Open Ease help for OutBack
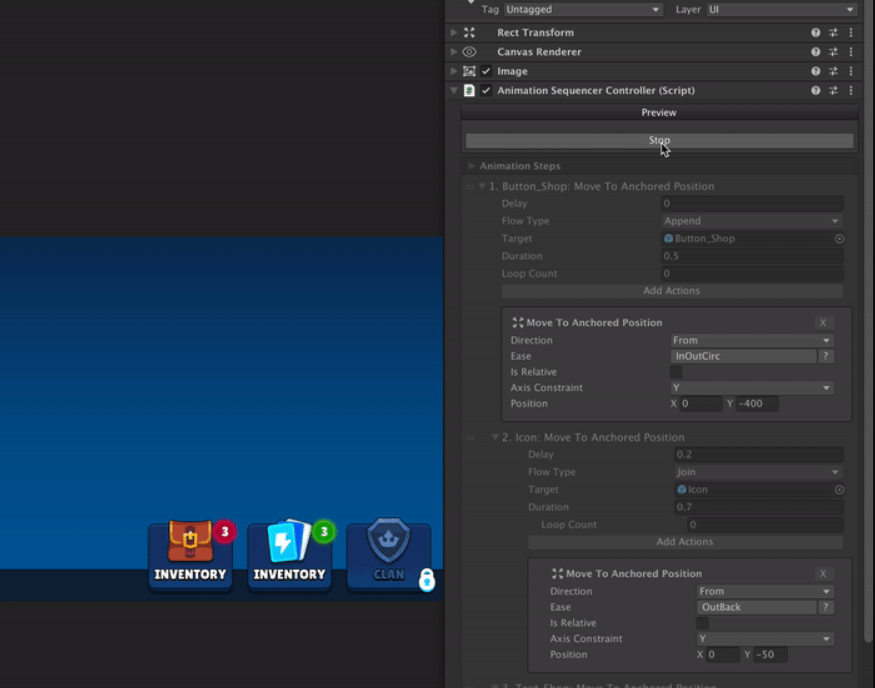 point(825,607)
